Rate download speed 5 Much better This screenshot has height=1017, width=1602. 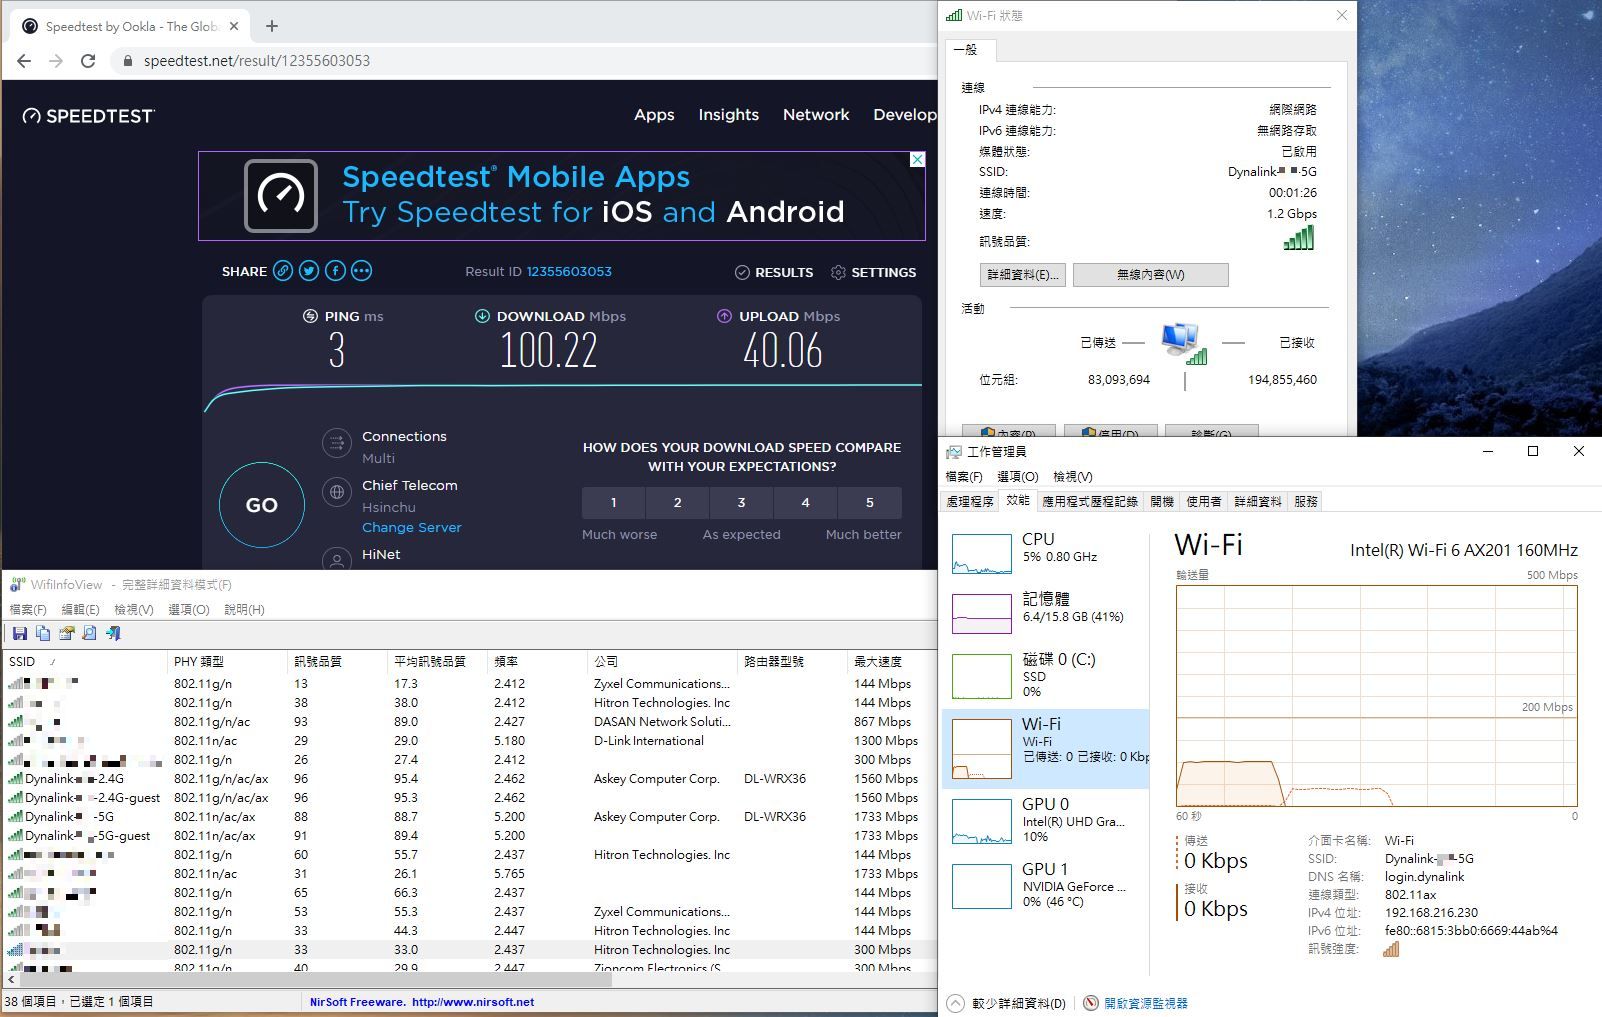click(x=870, y=502)
